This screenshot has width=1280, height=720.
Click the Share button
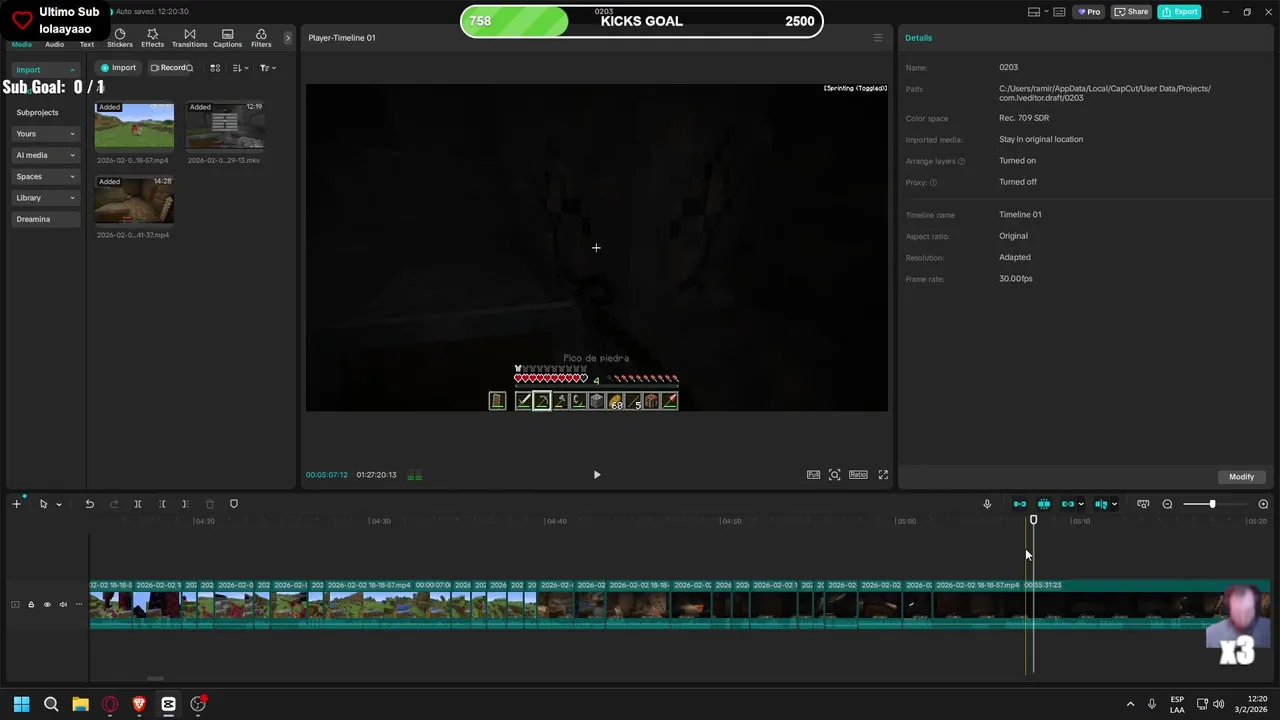click(1132, 12)
